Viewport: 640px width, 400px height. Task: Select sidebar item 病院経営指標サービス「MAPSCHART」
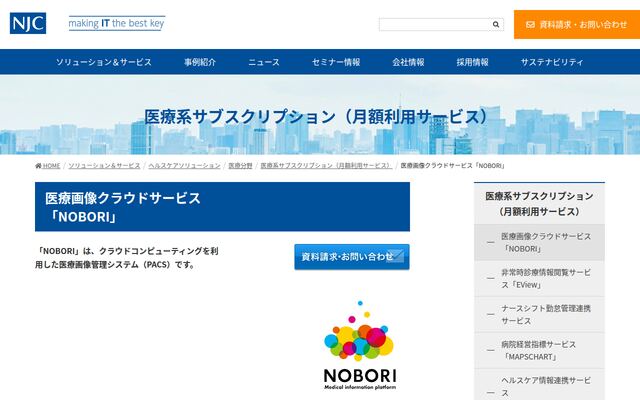tap(539, 350)
